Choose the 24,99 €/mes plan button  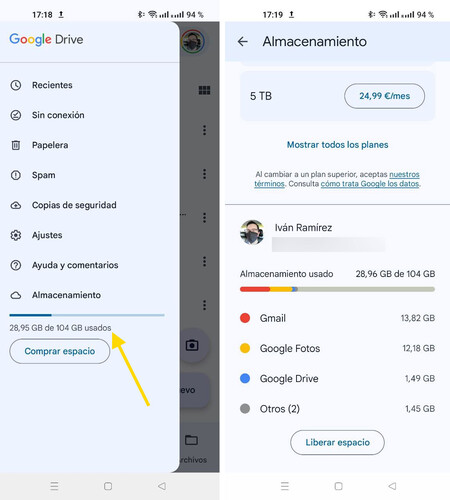tap(384, 96)
